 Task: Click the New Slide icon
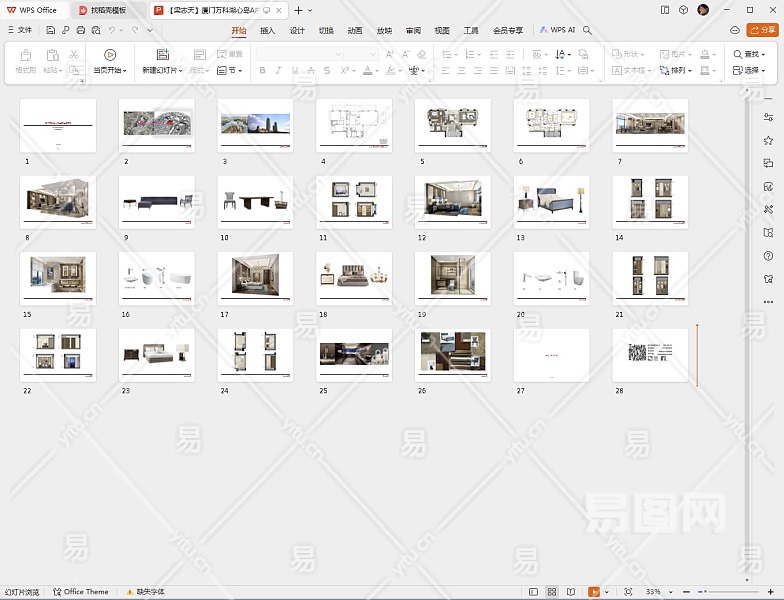[162, 54]
